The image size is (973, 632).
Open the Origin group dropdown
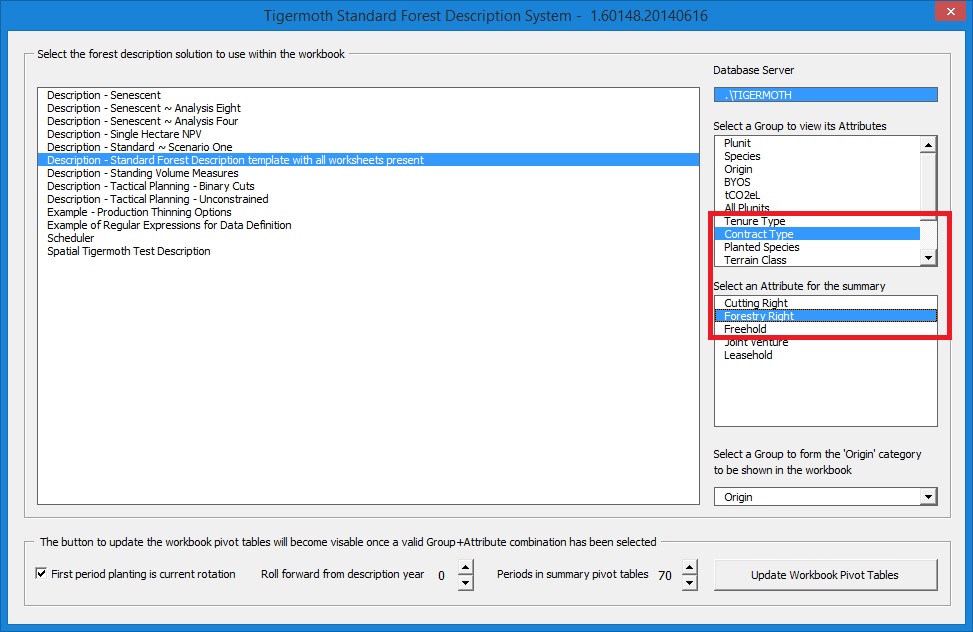click(928, 497)
